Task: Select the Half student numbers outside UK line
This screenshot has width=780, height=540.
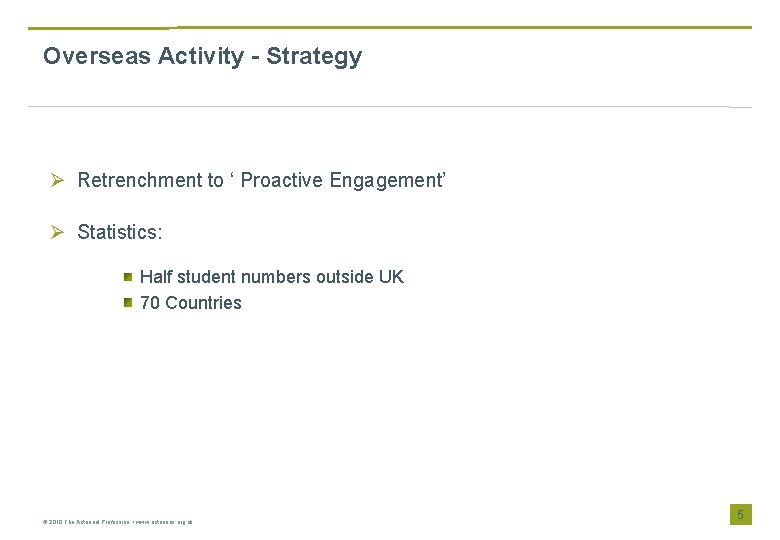Action: coord(272,276)
